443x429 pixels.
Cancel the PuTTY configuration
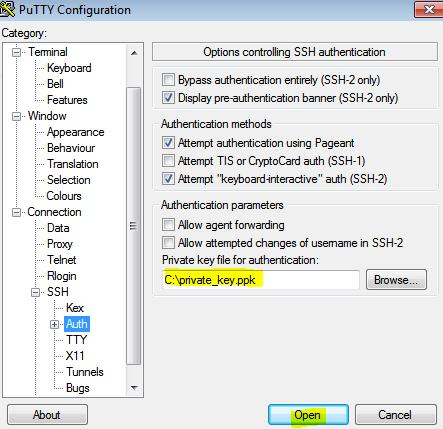click(x=396, y=415)
